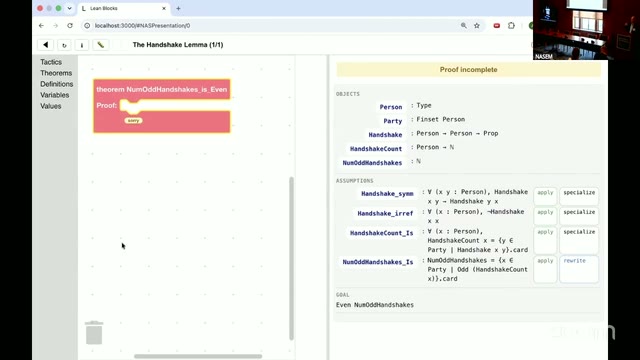Click the Party object name
Image resolution: width=640 pixels, height=360 pixels.
393,121
